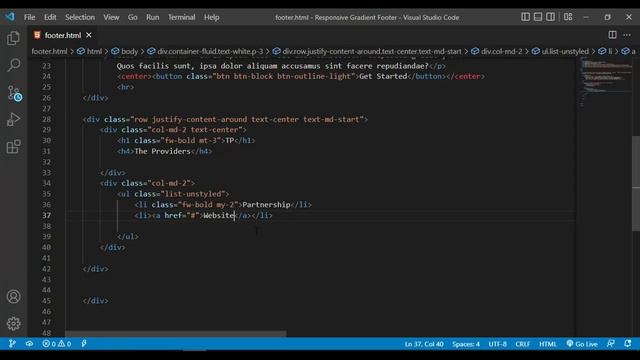Start Go Live server

tap(582, 344)
